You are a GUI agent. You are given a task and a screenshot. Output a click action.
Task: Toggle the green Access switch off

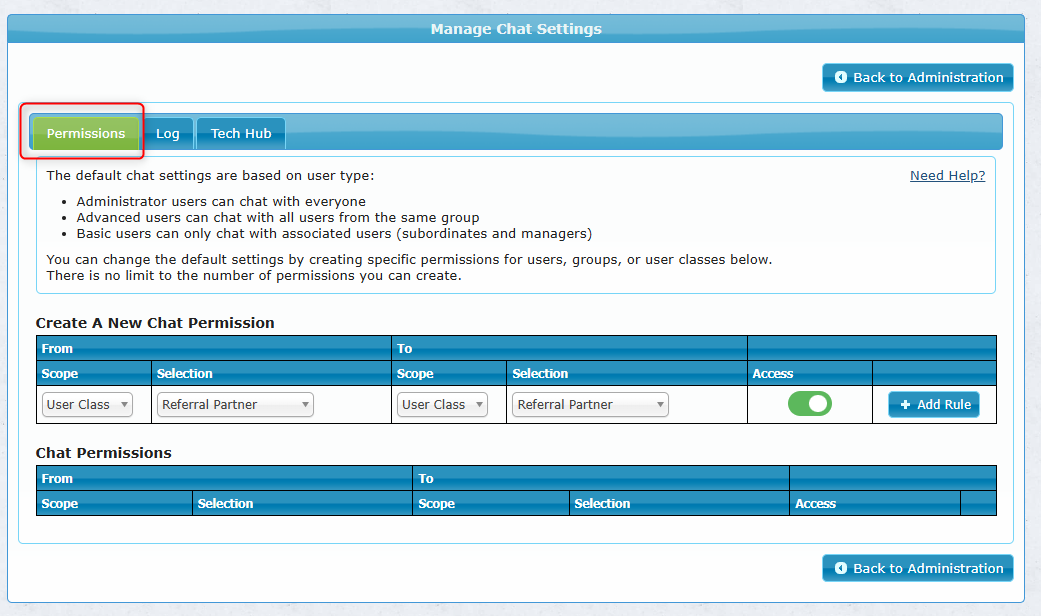click(809, 404)
